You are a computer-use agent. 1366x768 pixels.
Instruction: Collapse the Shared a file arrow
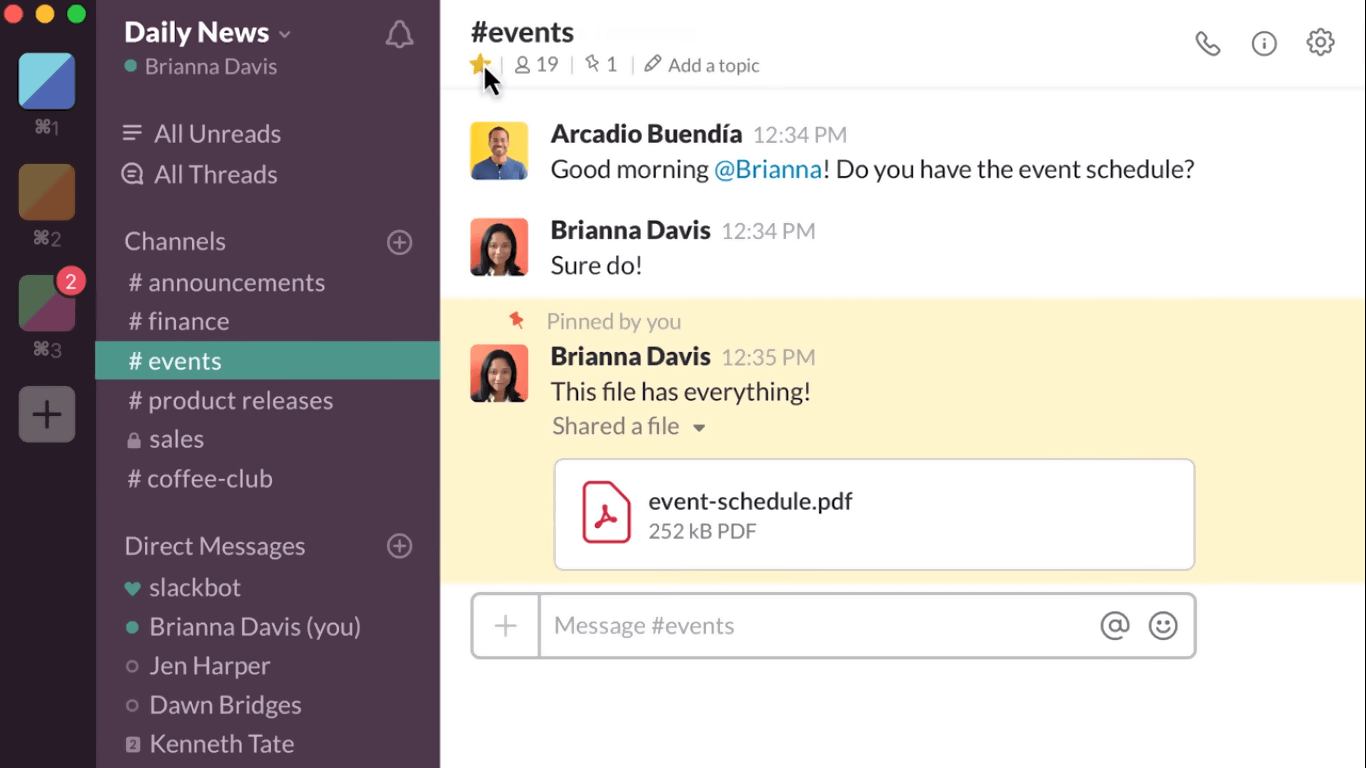699,428
